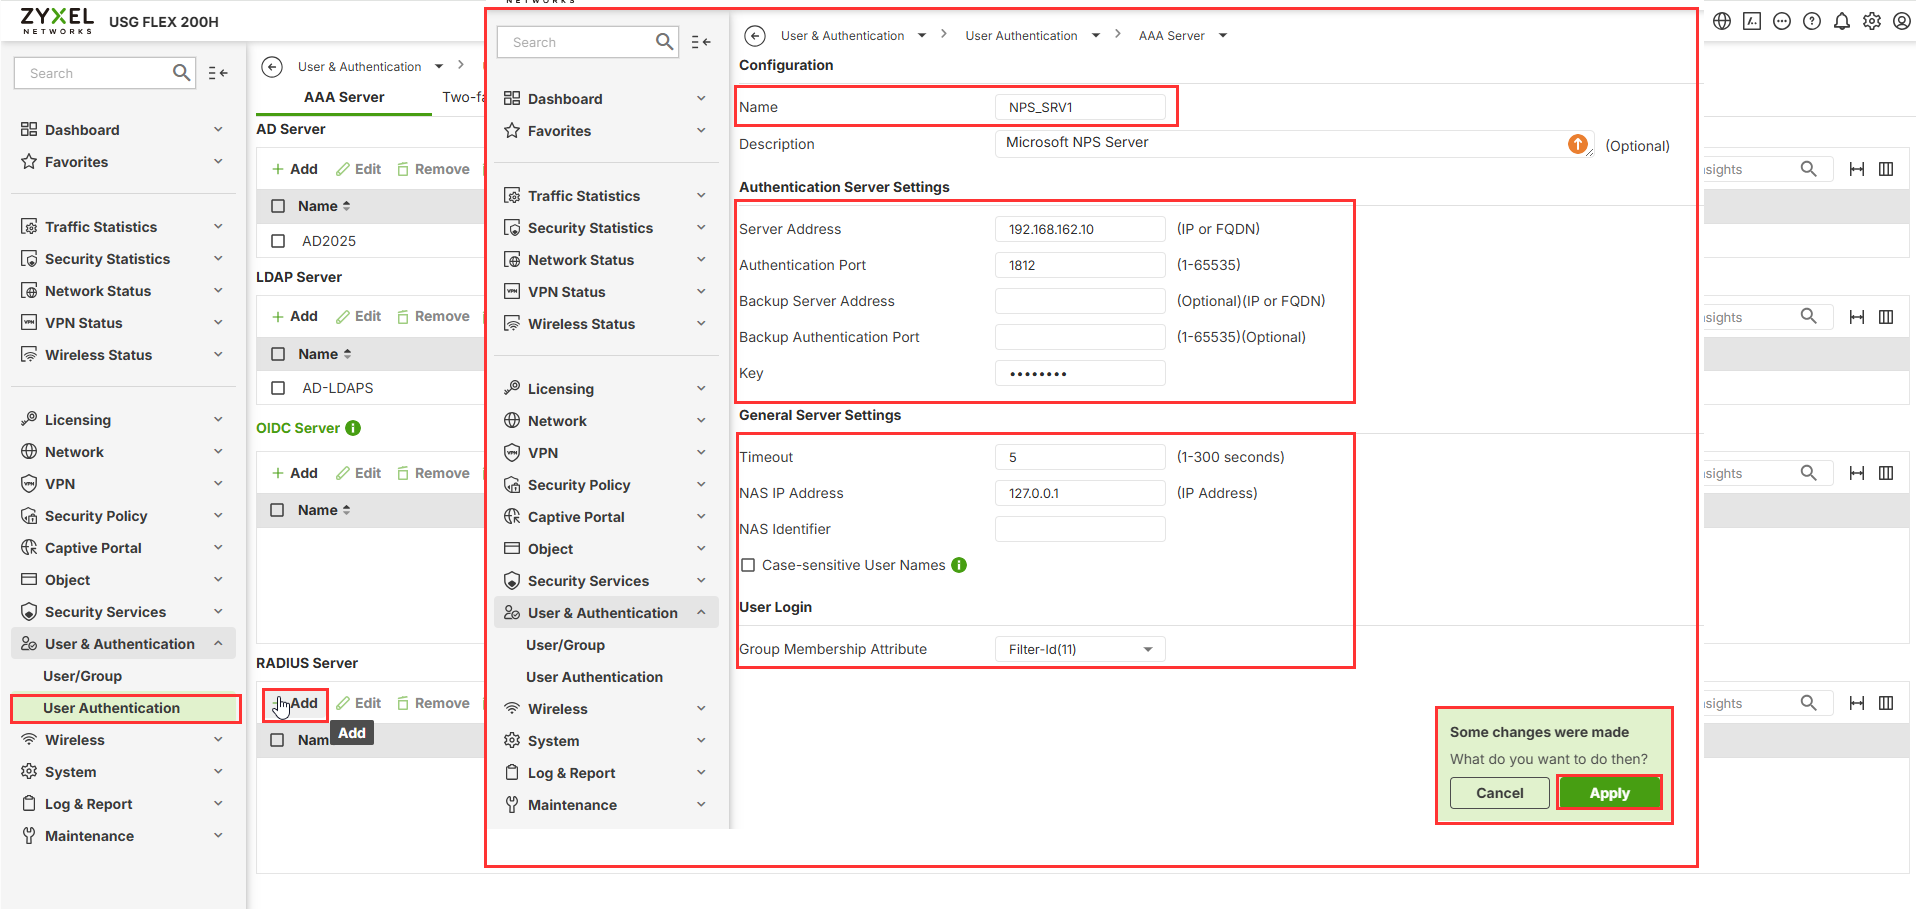Select User/Group in the overlay sidebar

[565, 645]
